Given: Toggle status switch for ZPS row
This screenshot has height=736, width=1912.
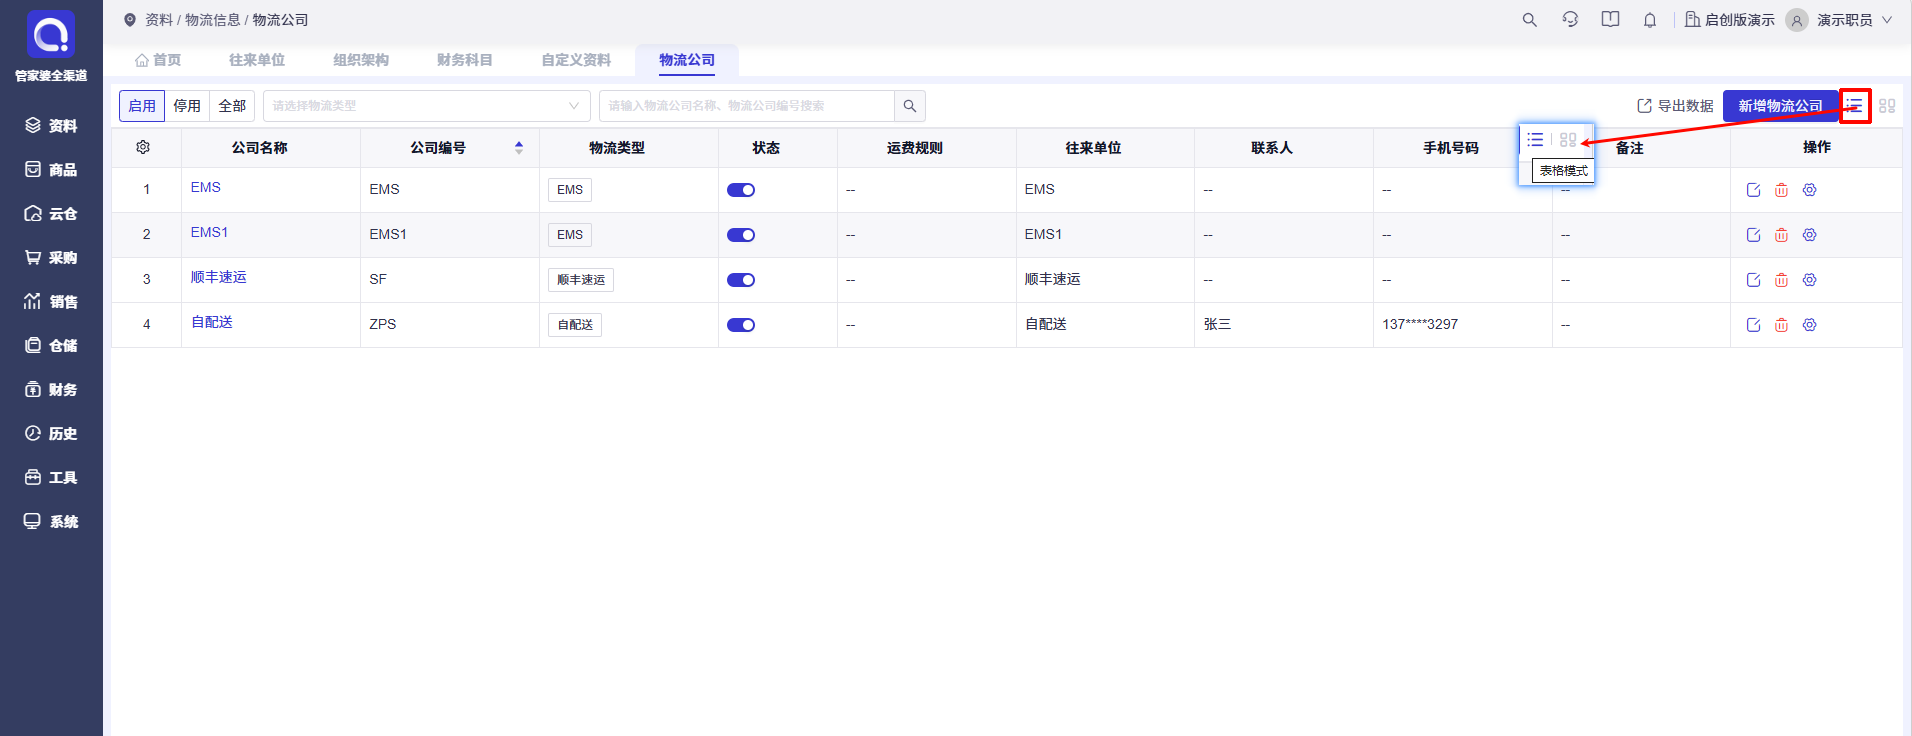Looking at the screenshot, I should point(741,325).
